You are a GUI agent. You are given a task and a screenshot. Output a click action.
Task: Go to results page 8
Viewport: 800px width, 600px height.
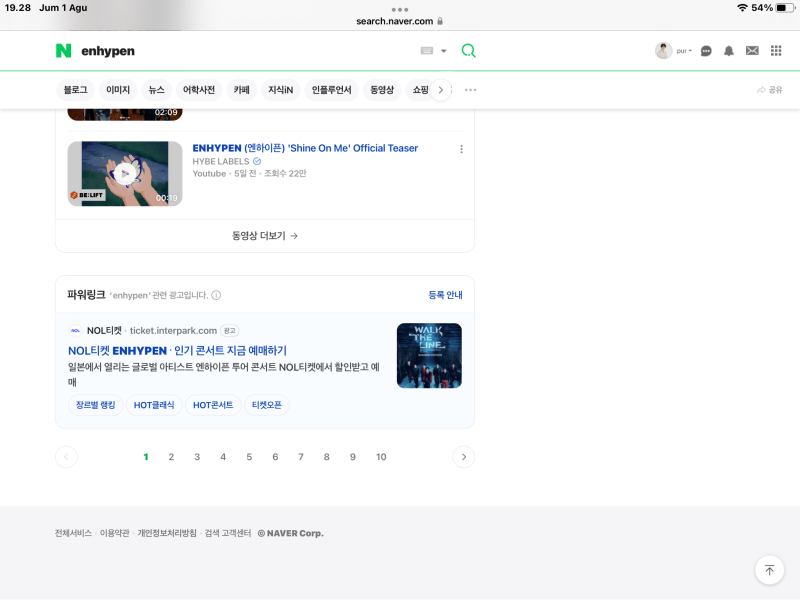coord(327,457)
